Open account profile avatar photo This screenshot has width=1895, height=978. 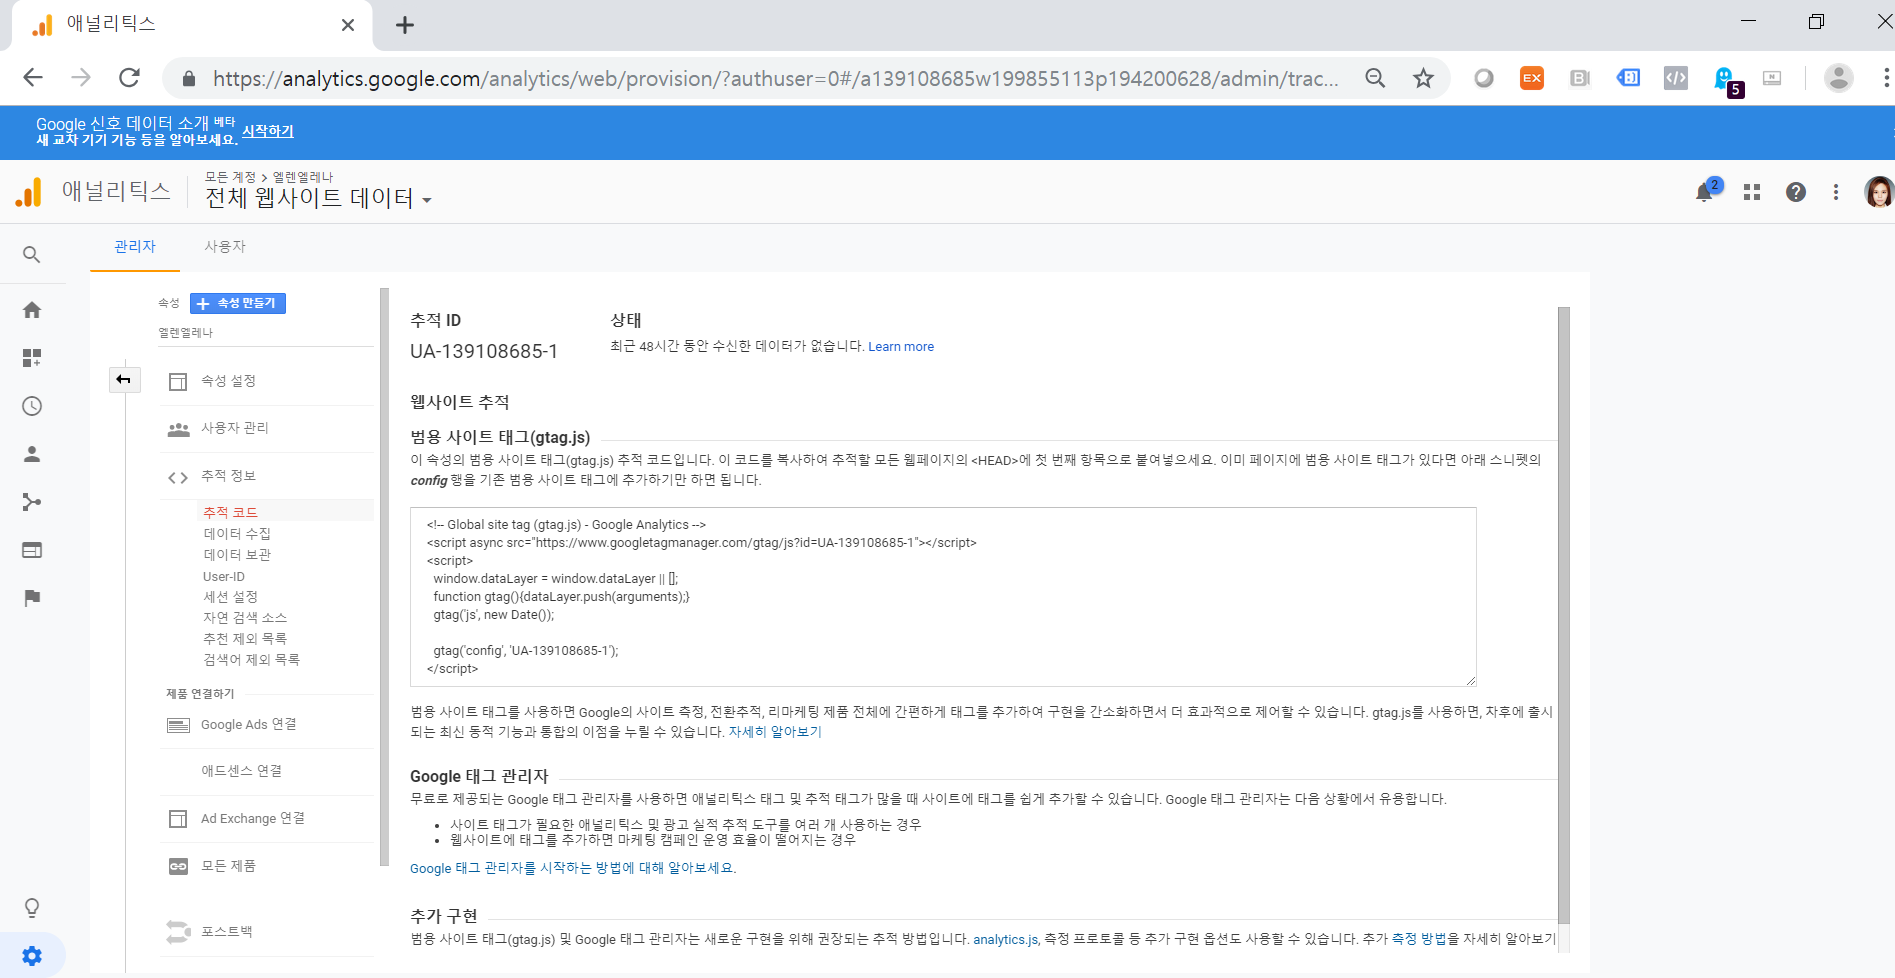click(1879, 192)
